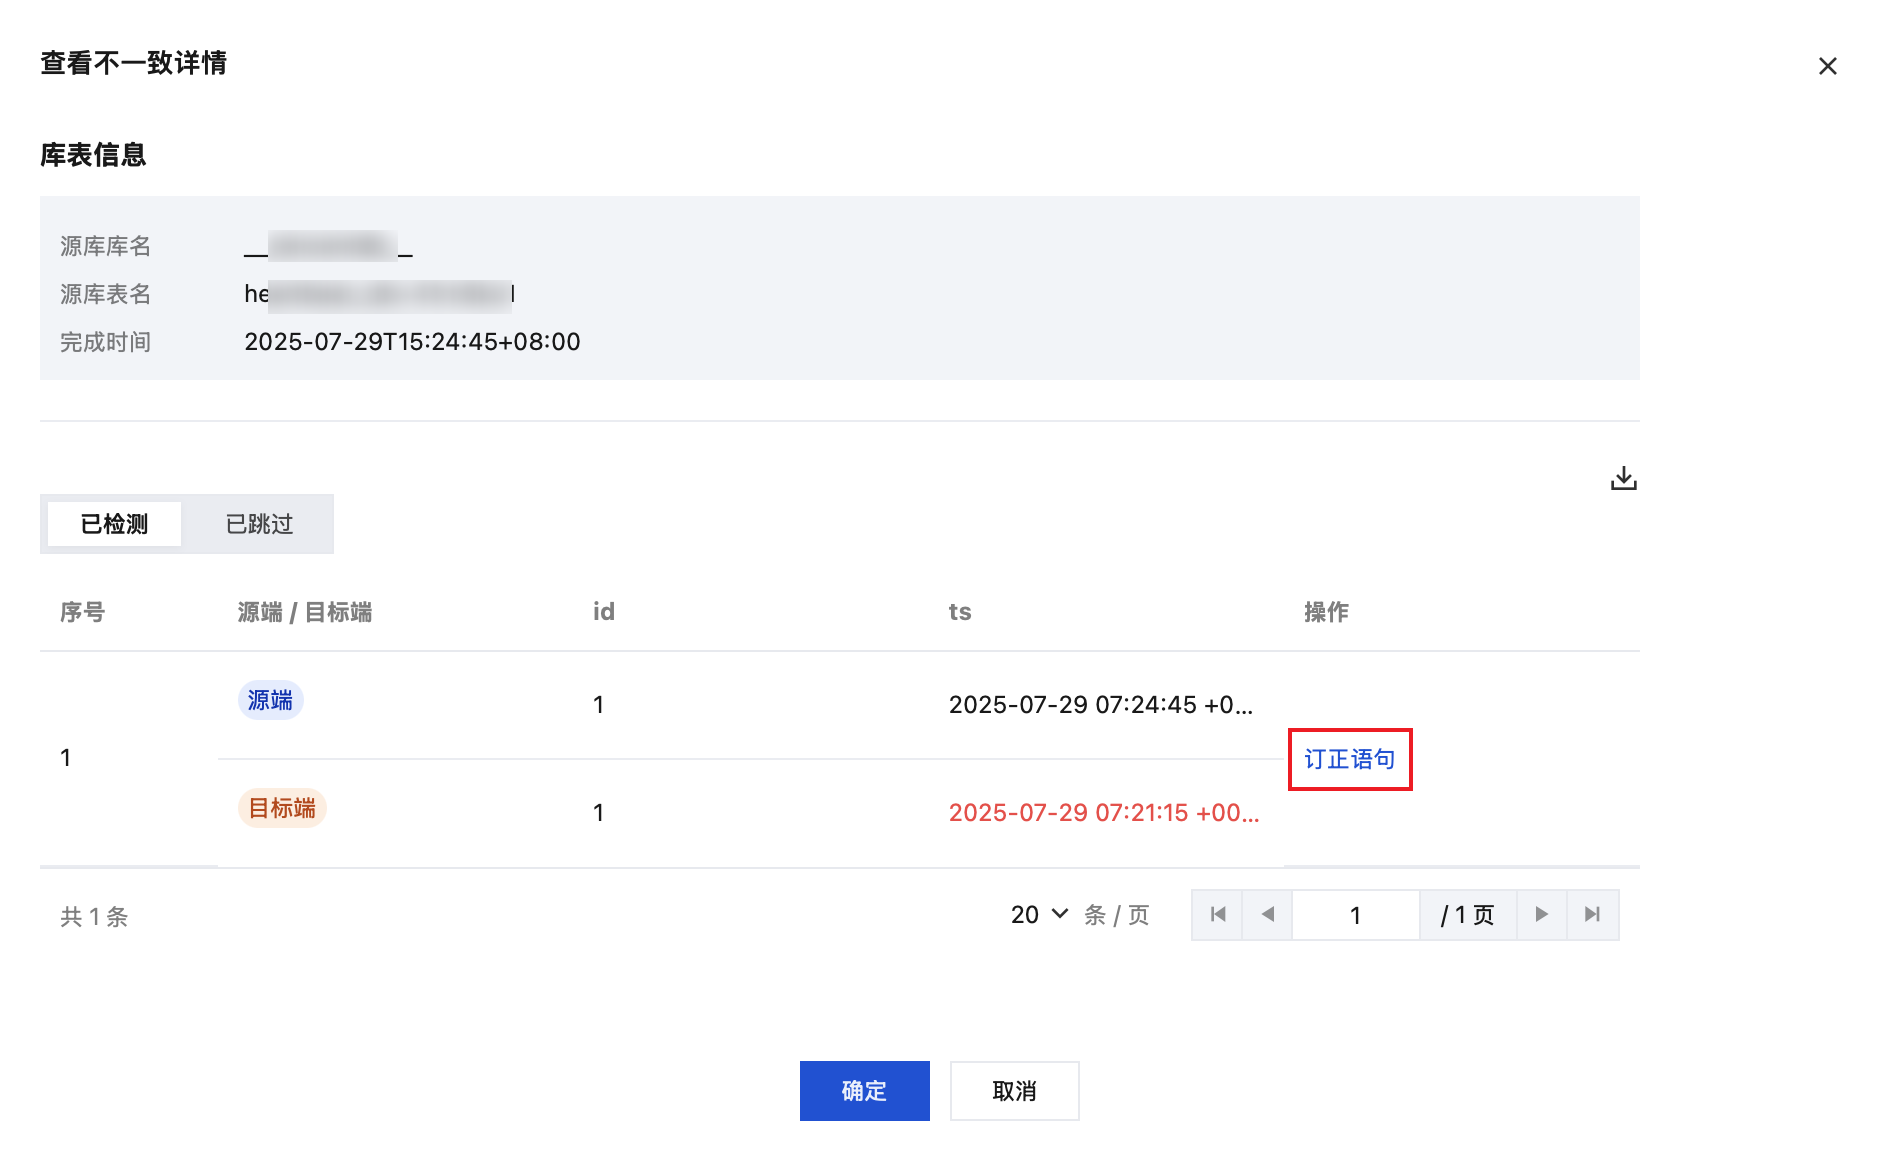Go to the next page arrow

1541,915
